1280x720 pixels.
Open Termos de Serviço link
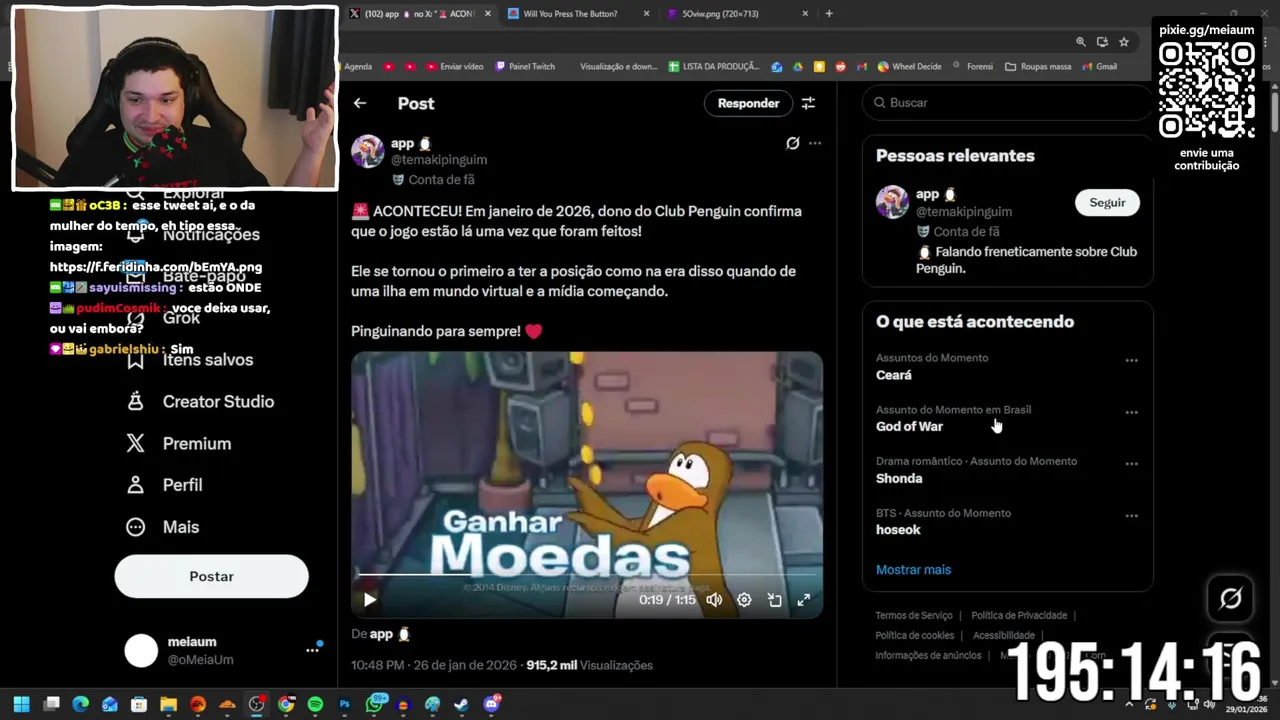tap(914, 615)
